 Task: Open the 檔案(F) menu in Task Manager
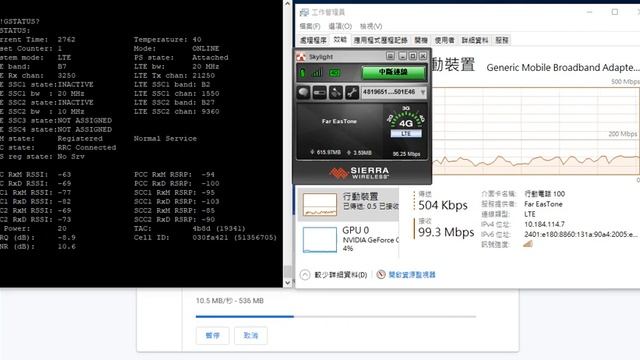310,26
